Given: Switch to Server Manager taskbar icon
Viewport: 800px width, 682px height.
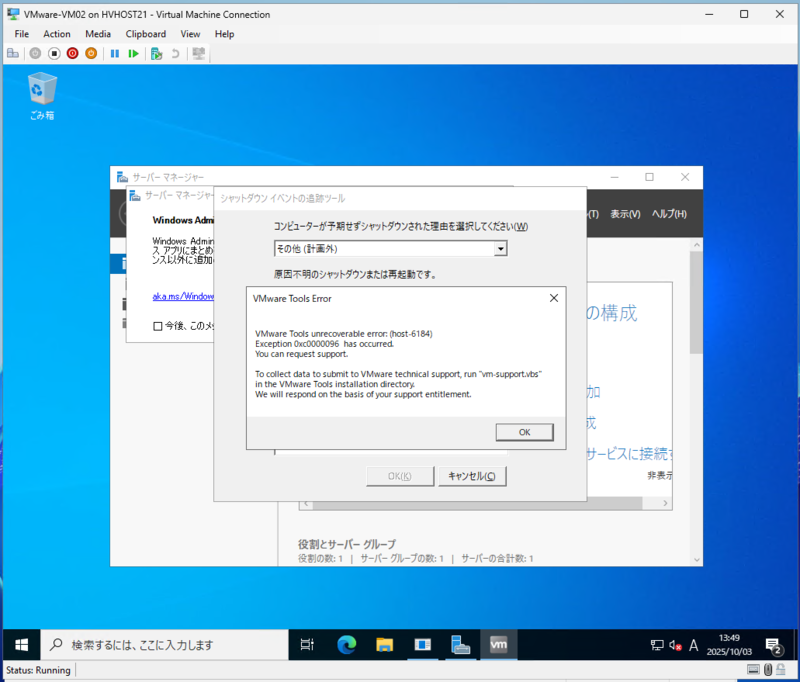Looking at the screenshot, I should [460, 645].
